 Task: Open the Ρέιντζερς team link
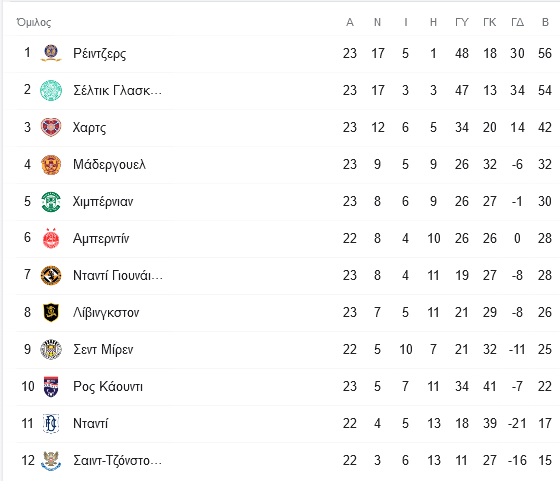100,53
